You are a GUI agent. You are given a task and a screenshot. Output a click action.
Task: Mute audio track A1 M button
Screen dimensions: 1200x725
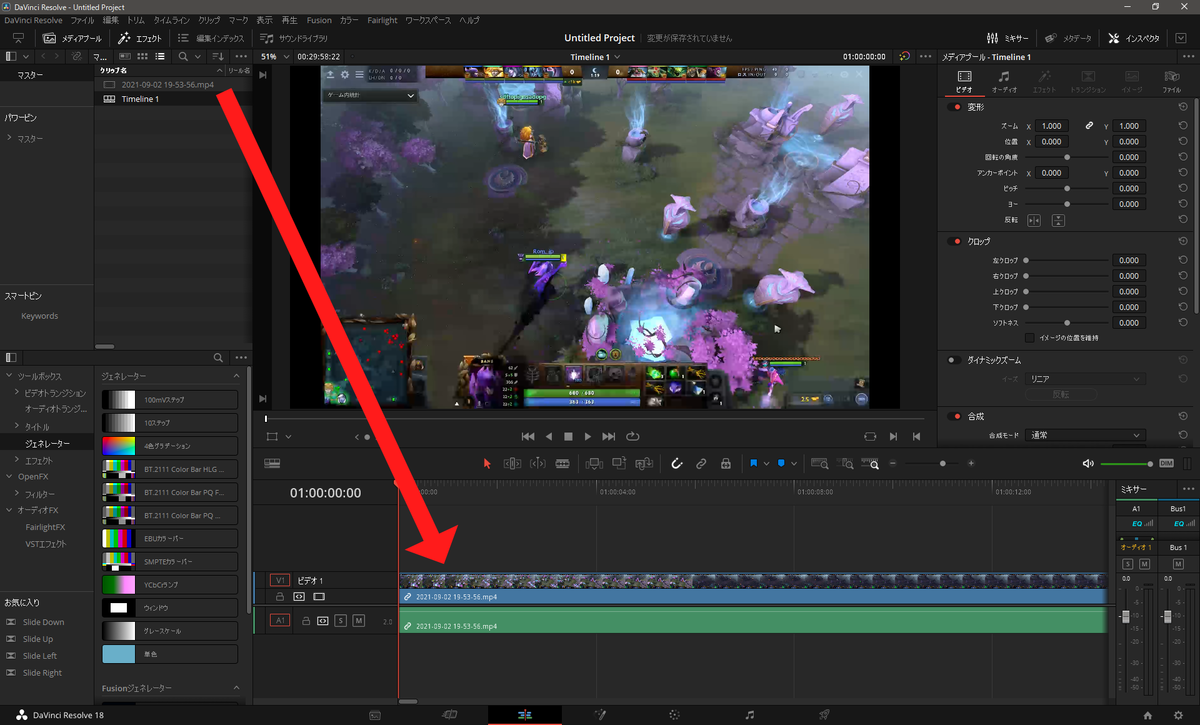tap(358, 621)
